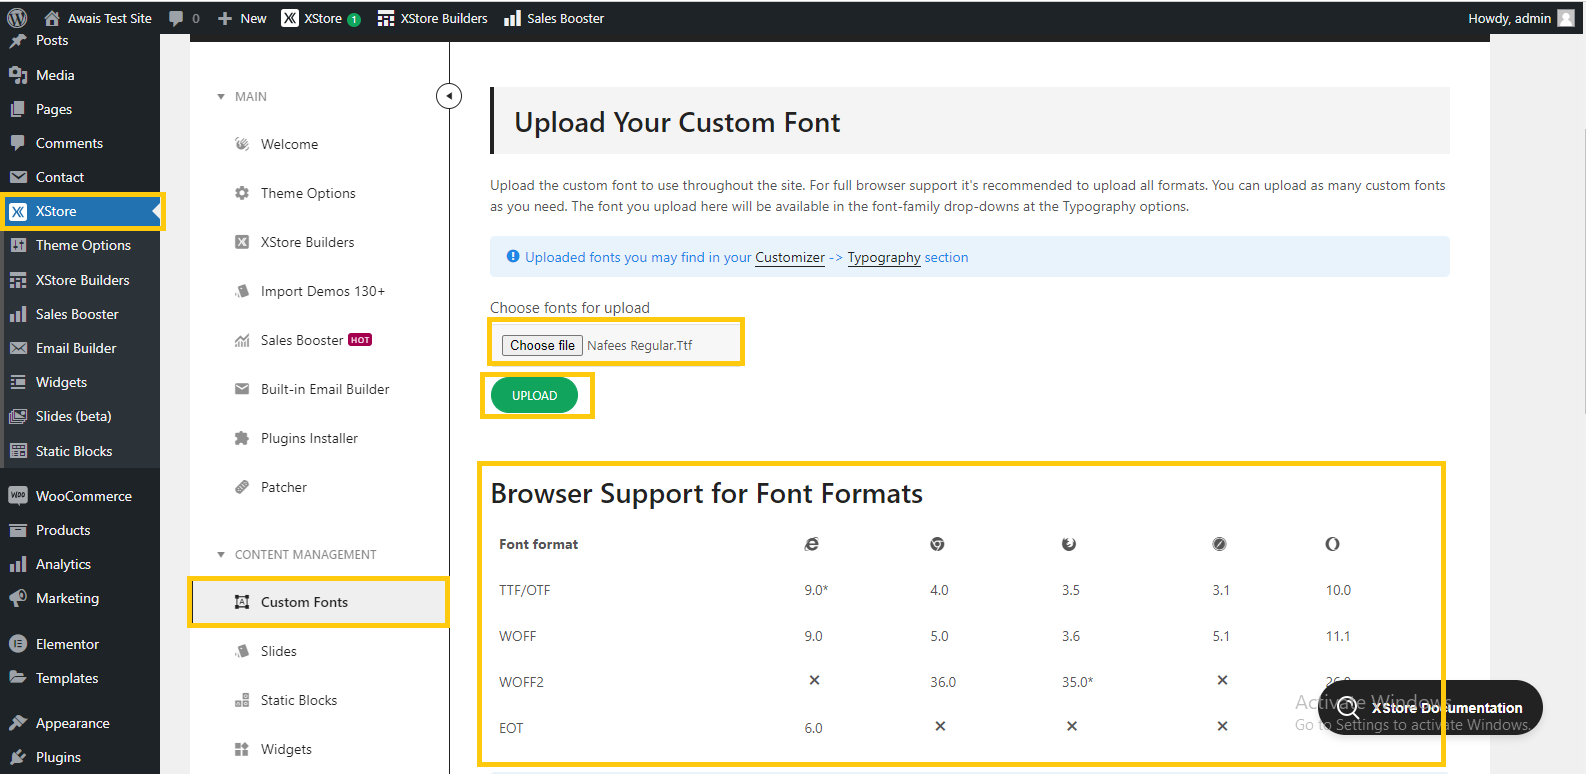Open Slides (beta) in sidebar
Image resolution: width=1586 pixels, height=774 pixels.
point(73,416)
